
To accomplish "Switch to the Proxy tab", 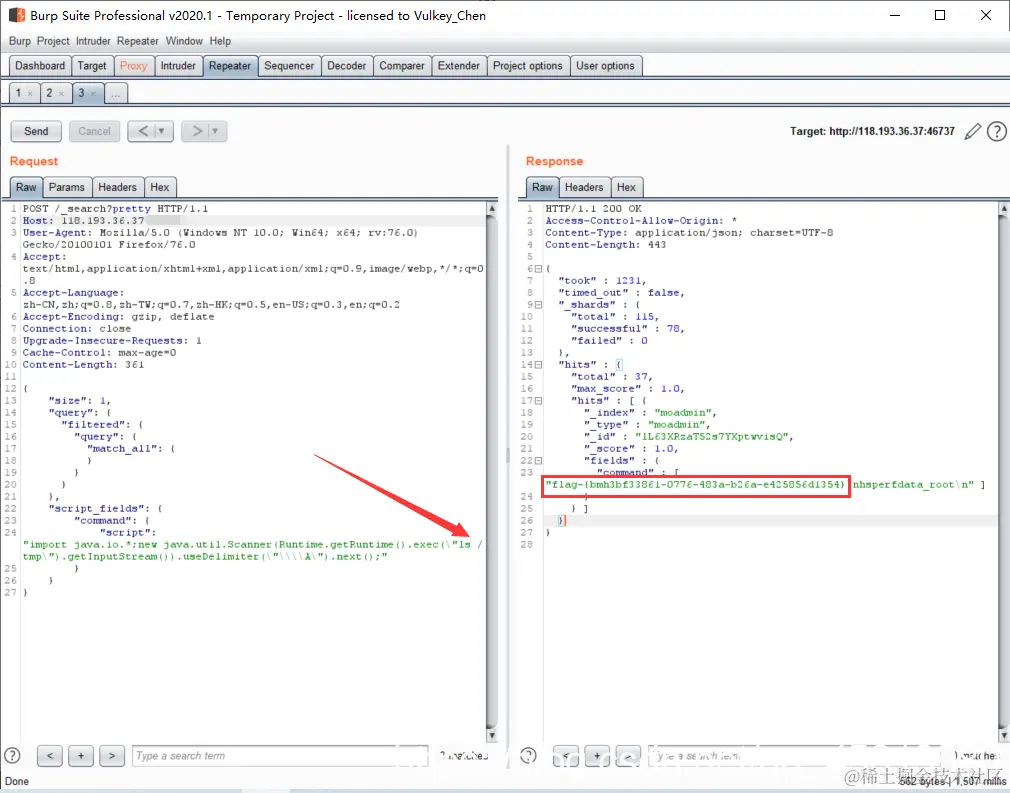I will (133, 66).
